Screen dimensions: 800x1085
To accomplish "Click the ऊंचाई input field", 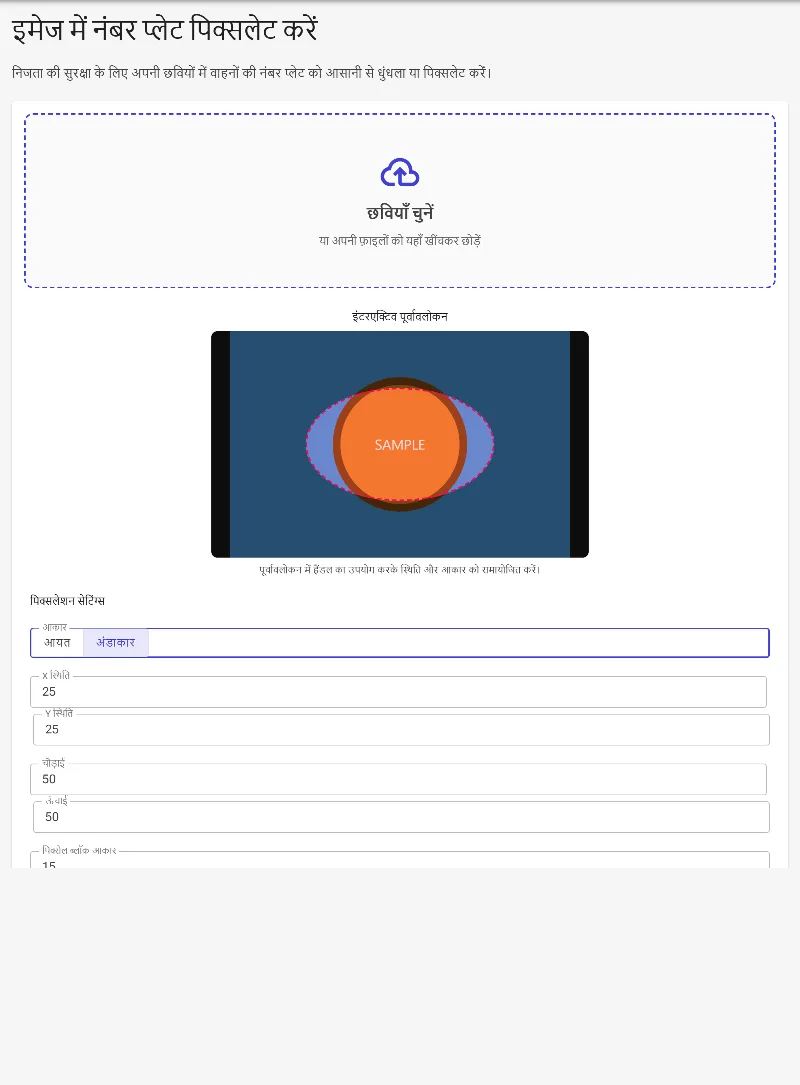I will pyautogui.click(x=401, y=817).
